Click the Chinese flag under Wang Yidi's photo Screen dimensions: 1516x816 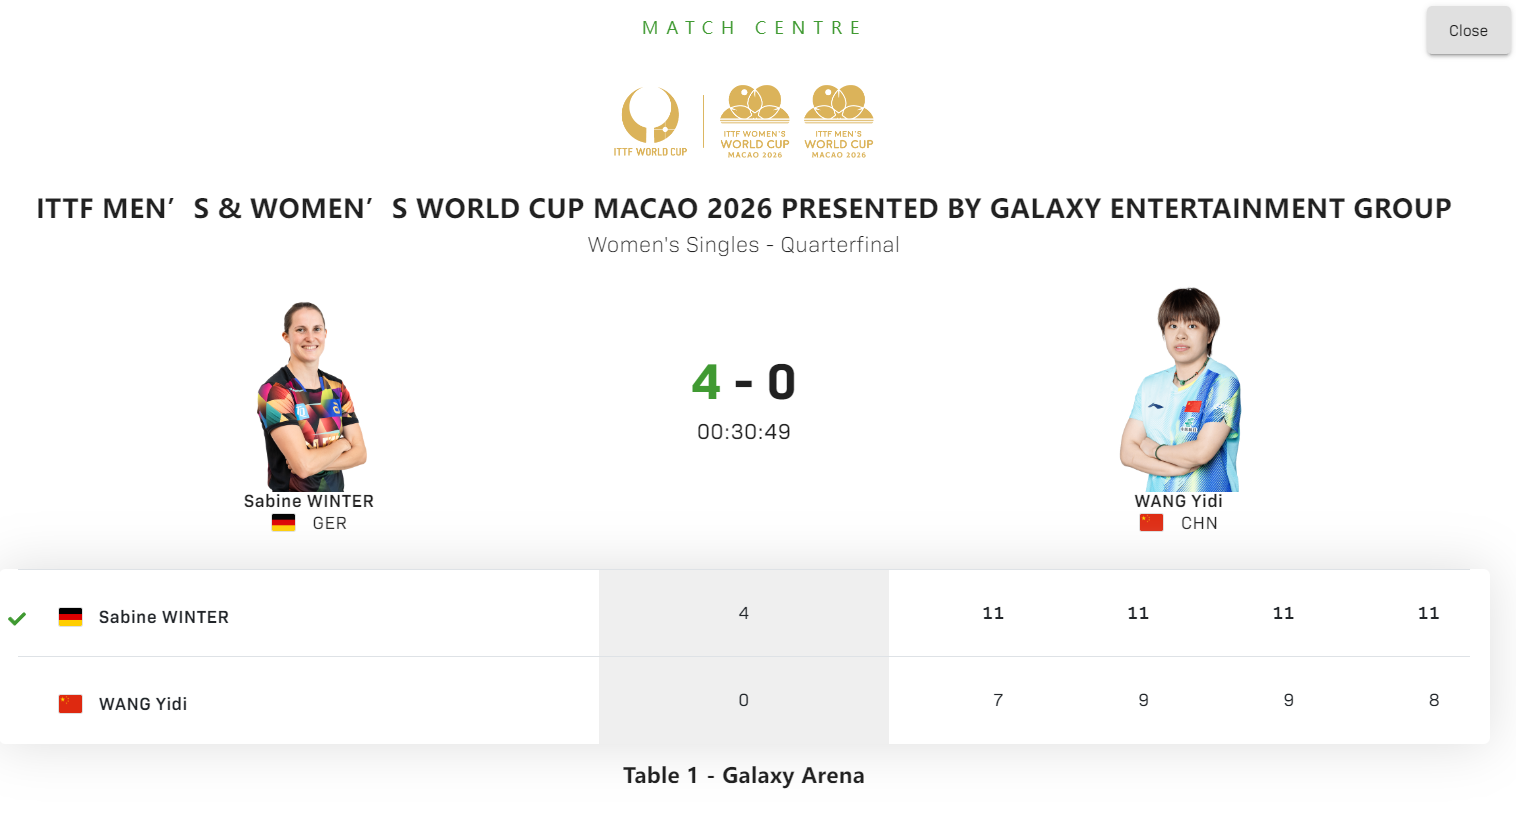click(x=1151, y=523)
